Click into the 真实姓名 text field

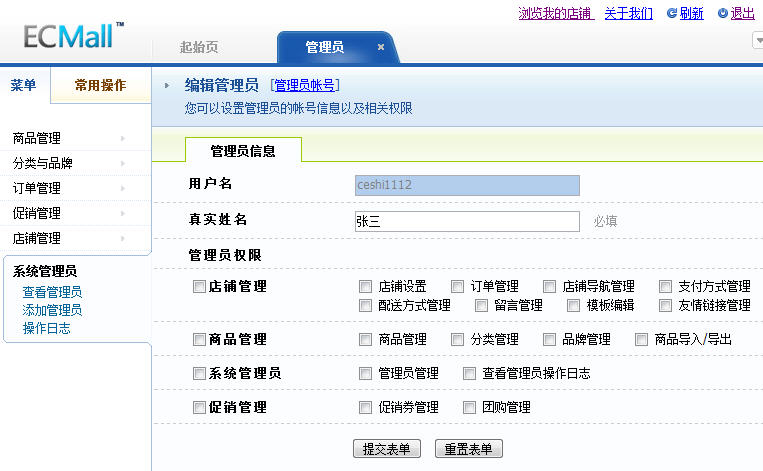(467, 222)
